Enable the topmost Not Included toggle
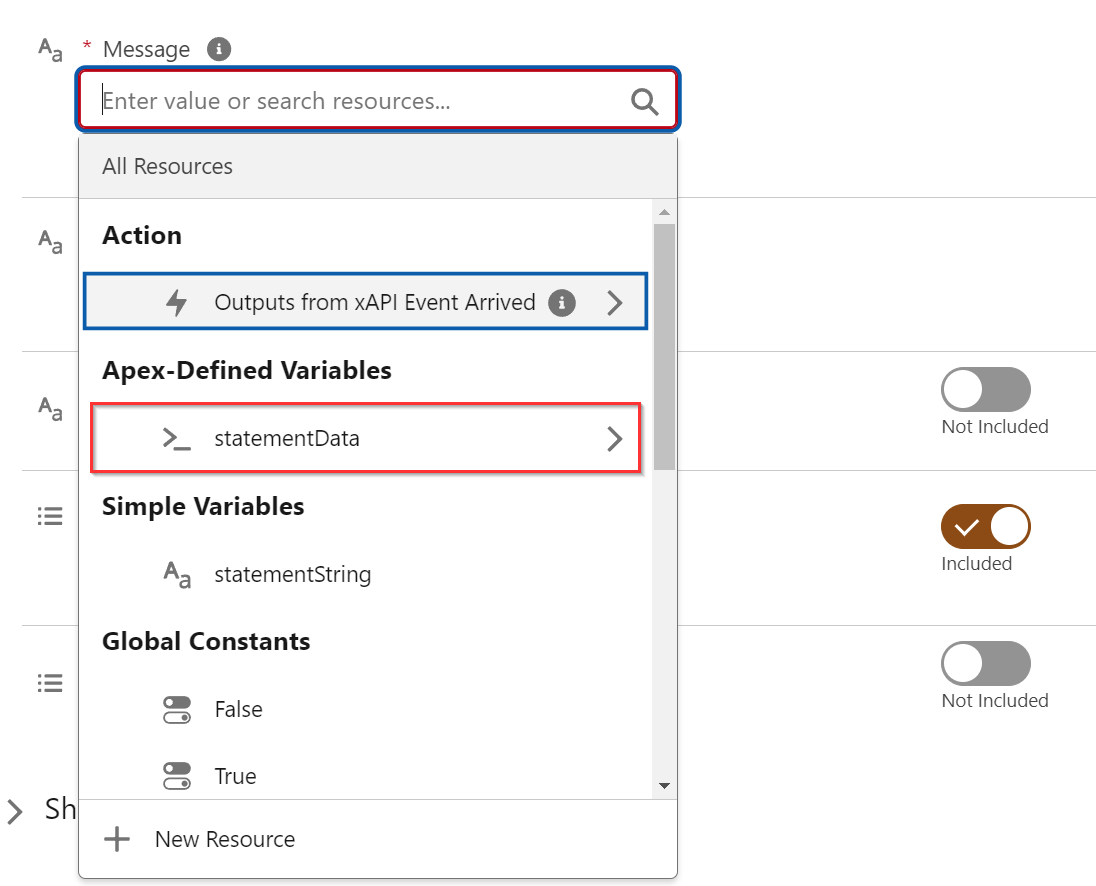The width and height of the screenshot is (1096, 886). 985,390
